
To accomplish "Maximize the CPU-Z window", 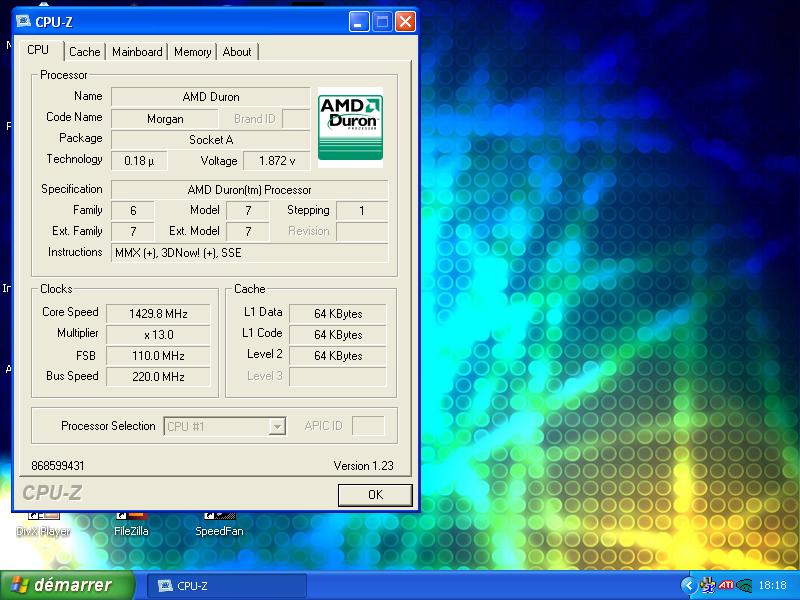I will tap(382, 21).
